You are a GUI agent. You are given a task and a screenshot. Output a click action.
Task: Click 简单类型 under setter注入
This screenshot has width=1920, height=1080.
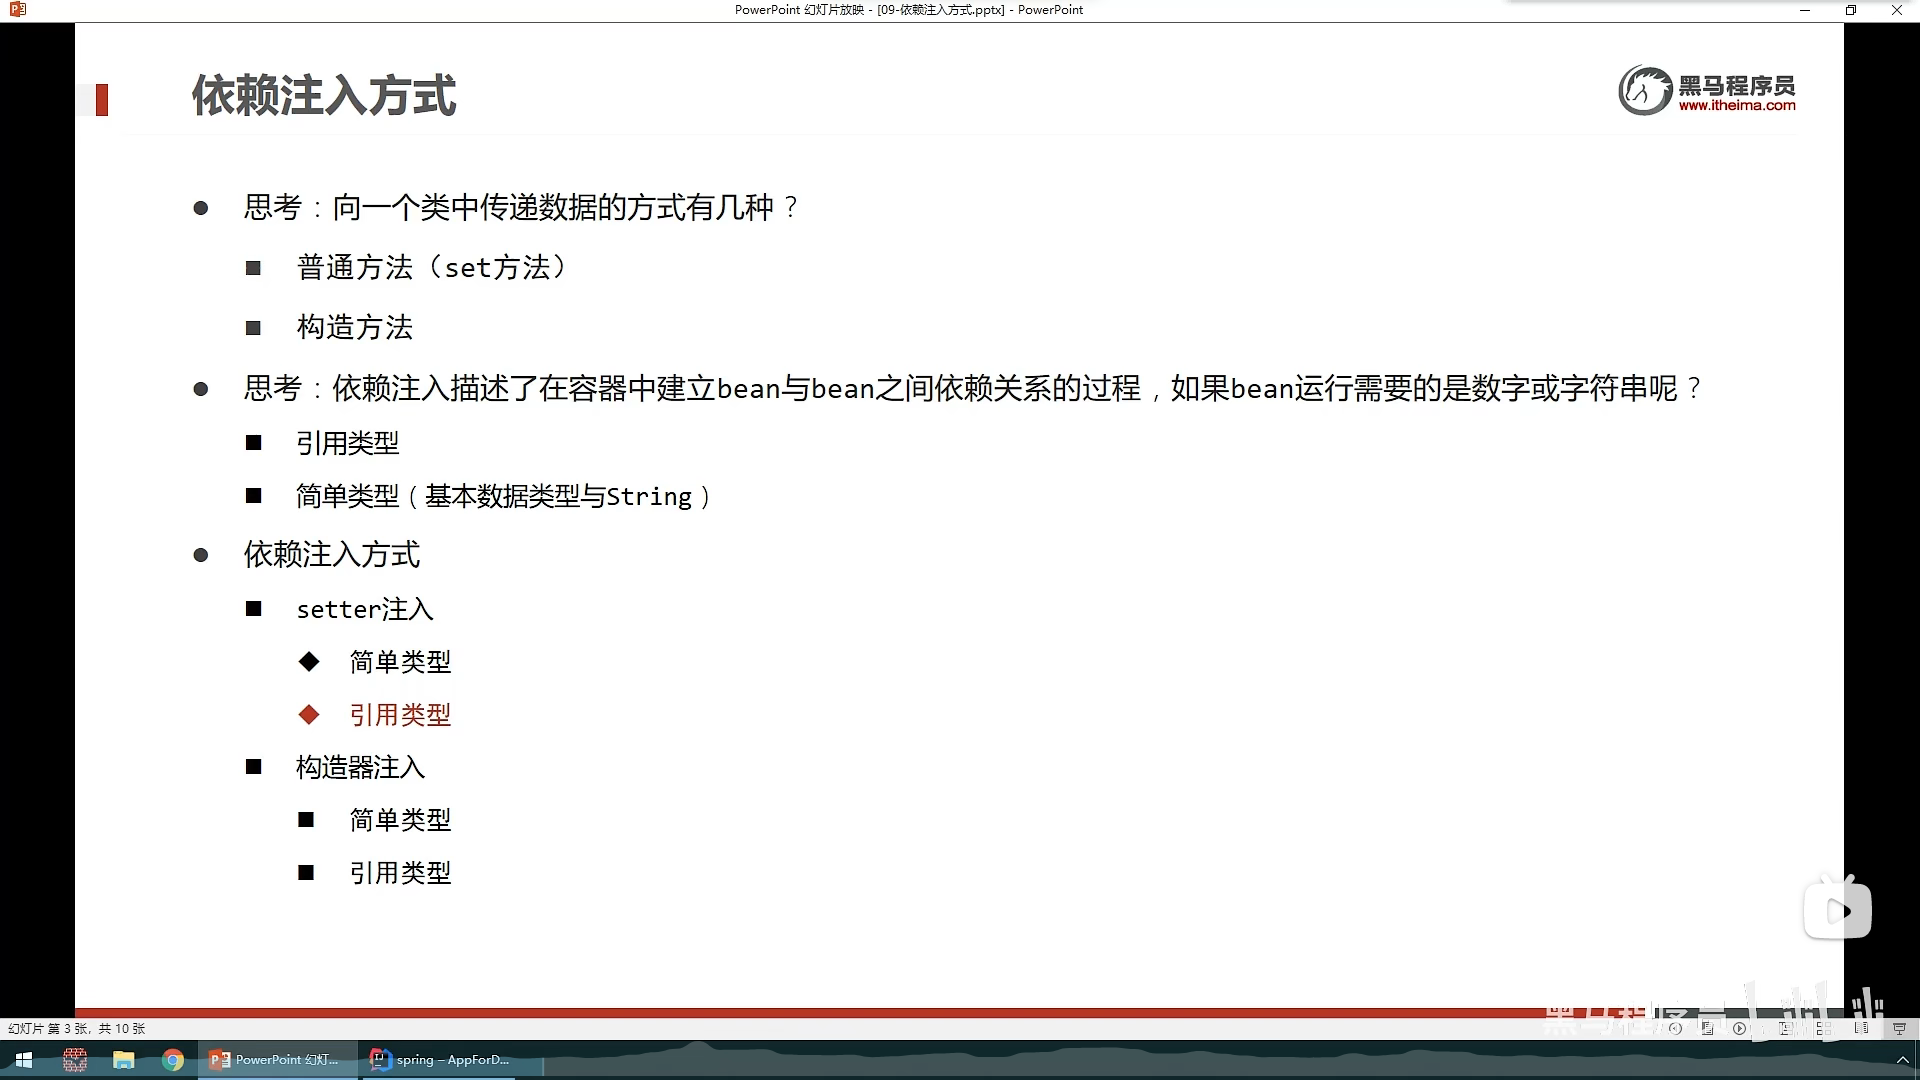coord(400,662)
